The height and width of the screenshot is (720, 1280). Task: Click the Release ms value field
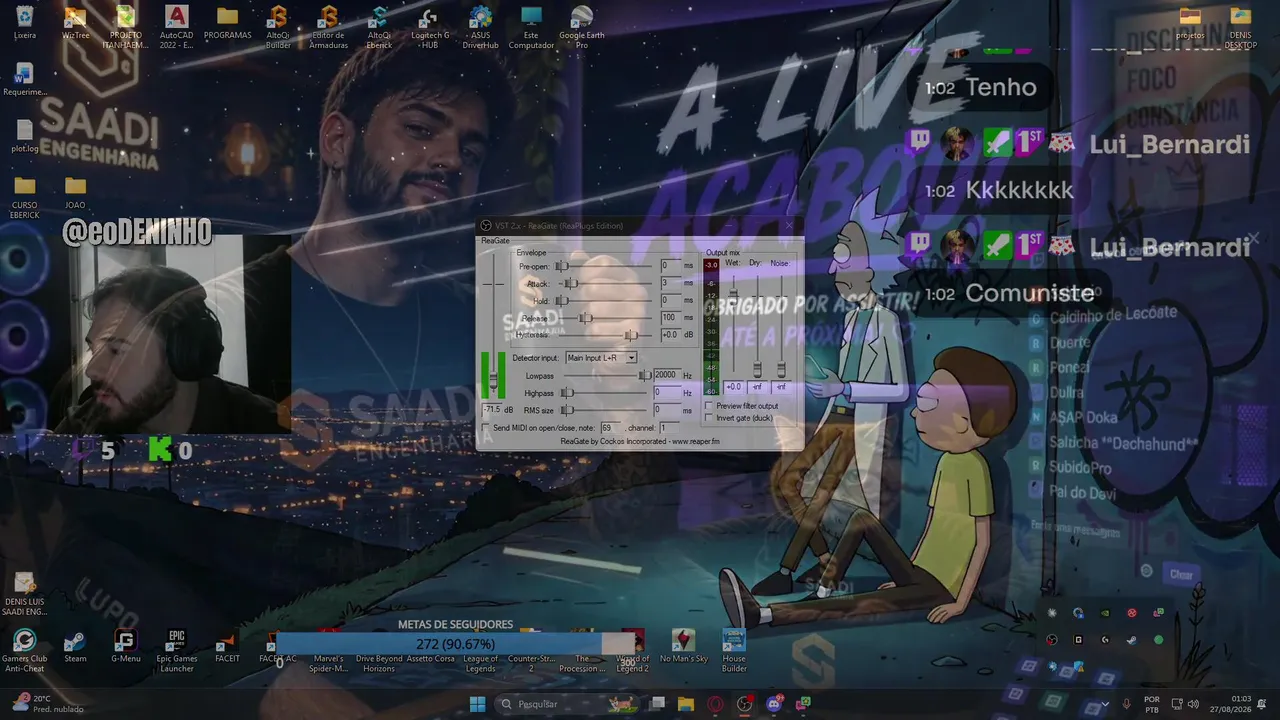click(670, 318)
